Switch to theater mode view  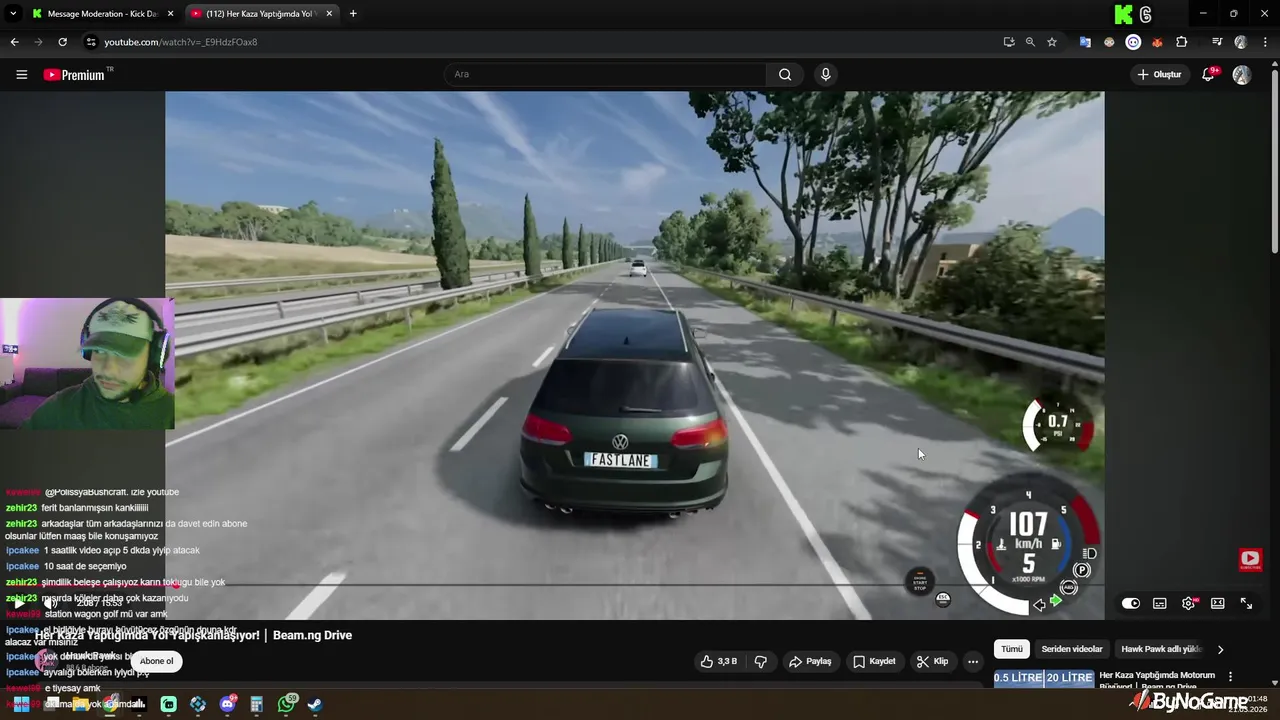point(1217,603)
